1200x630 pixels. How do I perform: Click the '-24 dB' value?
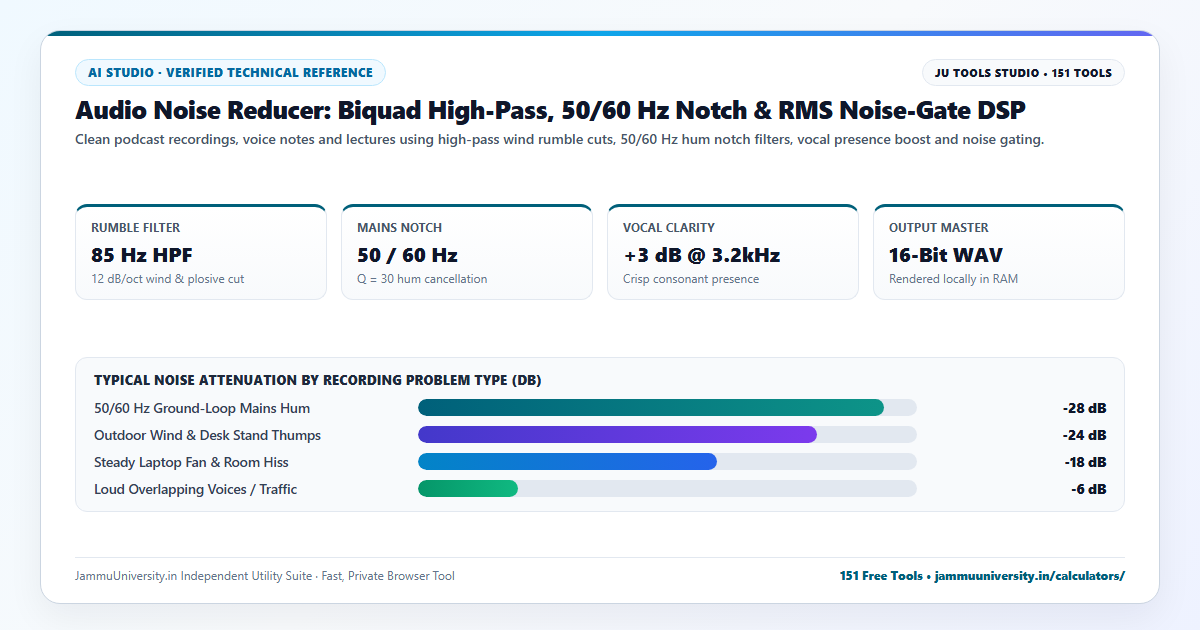point(1084,435)
